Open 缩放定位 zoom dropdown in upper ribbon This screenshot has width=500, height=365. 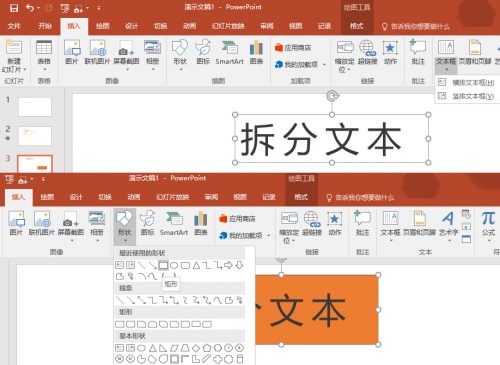point(345,65)
